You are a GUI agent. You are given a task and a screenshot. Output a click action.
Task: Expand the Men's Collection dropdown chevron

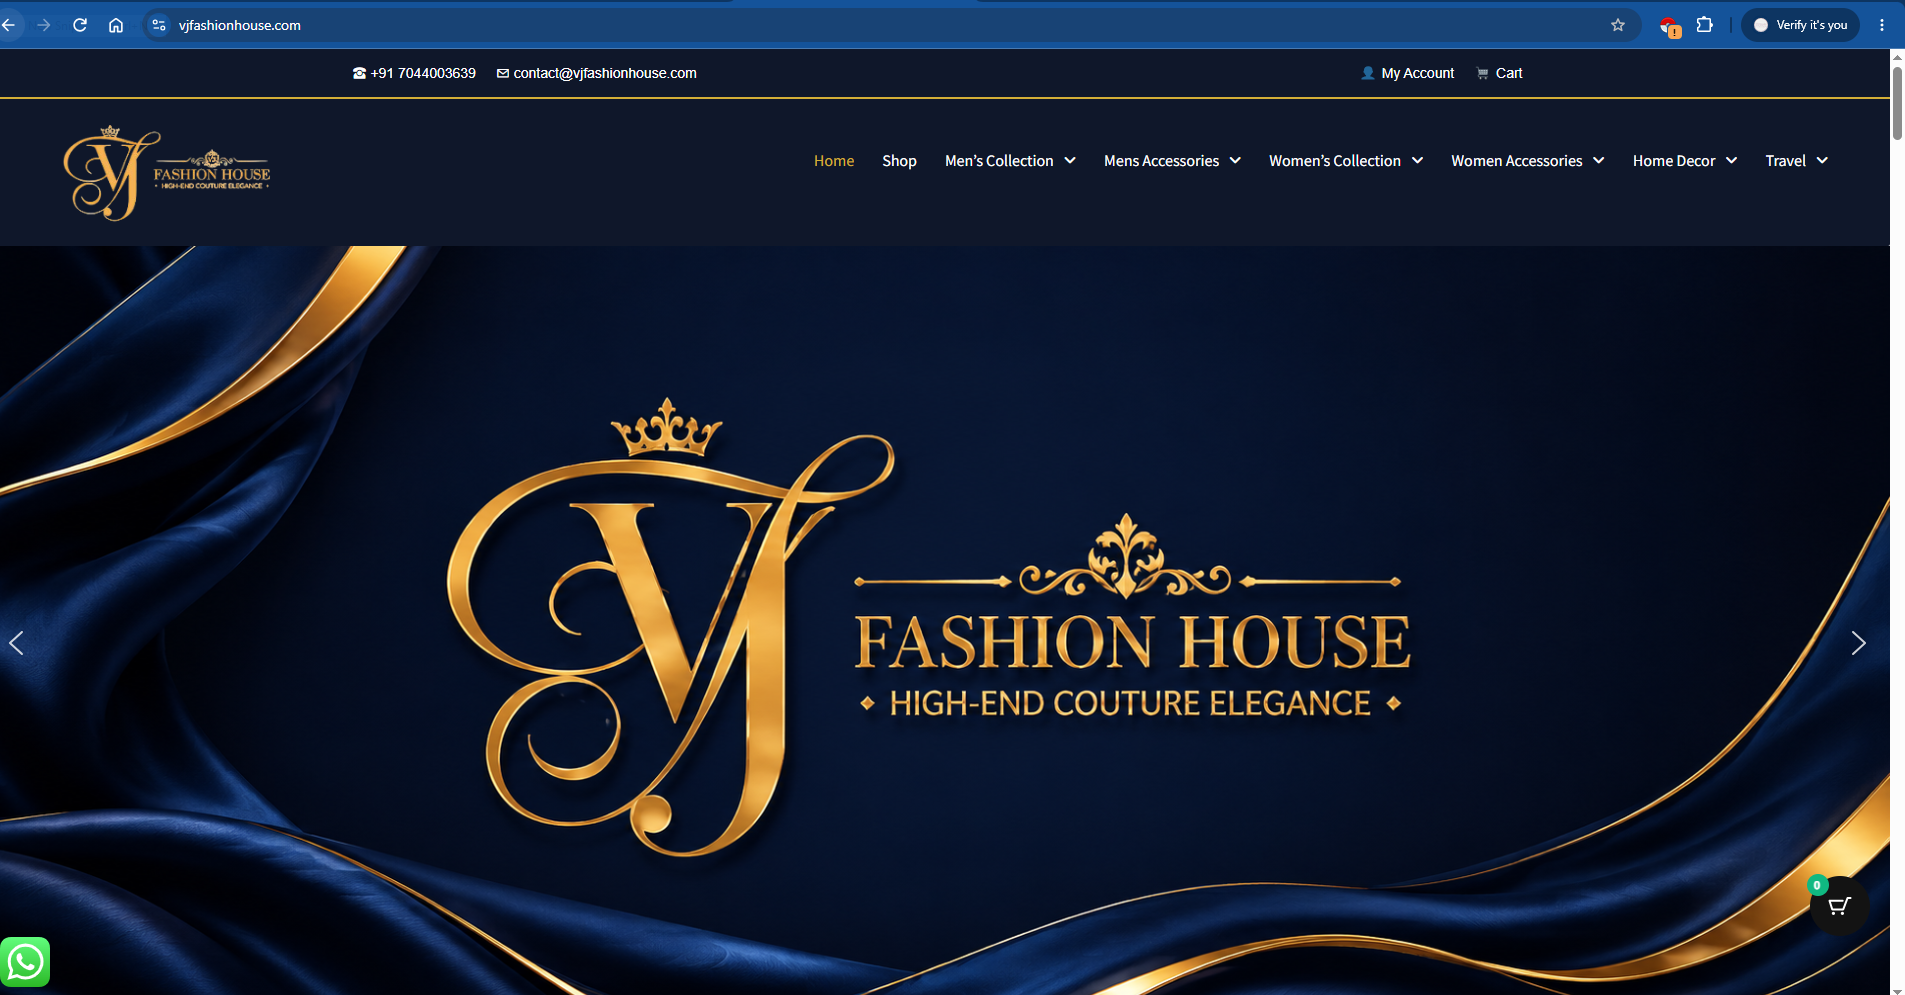pyautogui.click(x=1070, y=161)
